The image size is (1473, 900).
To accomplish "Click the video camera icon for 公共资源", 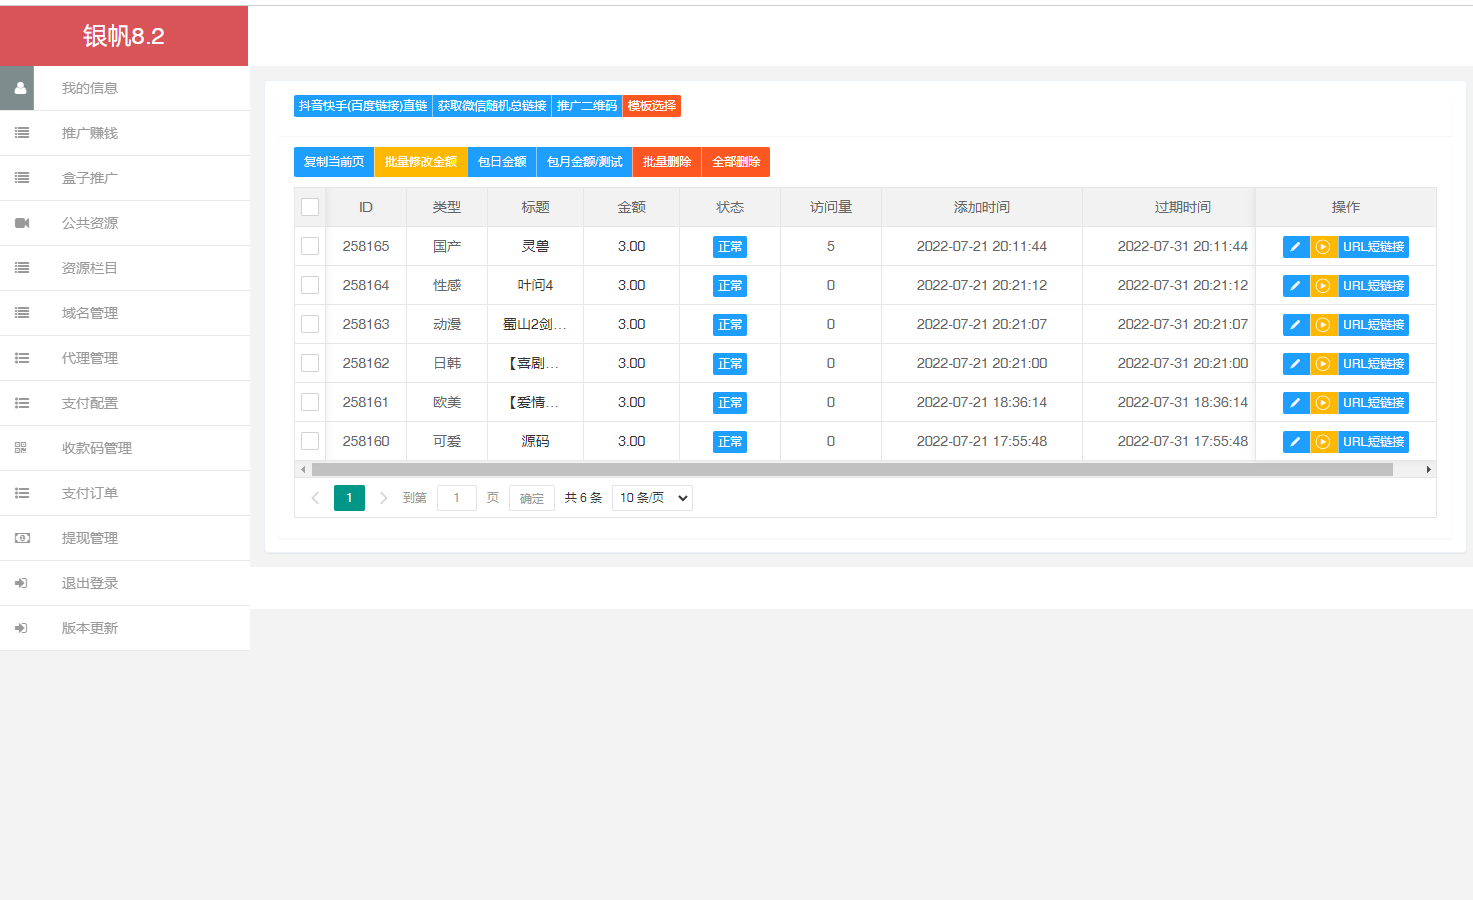I will pos(22,223).
